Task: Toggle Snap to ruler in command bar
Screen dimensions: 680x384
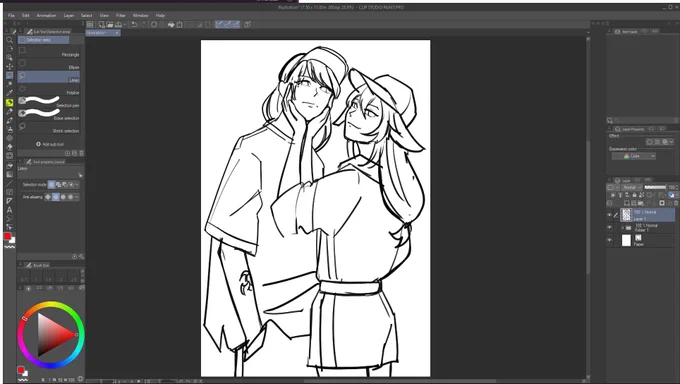Action: [x=219, y=25]
